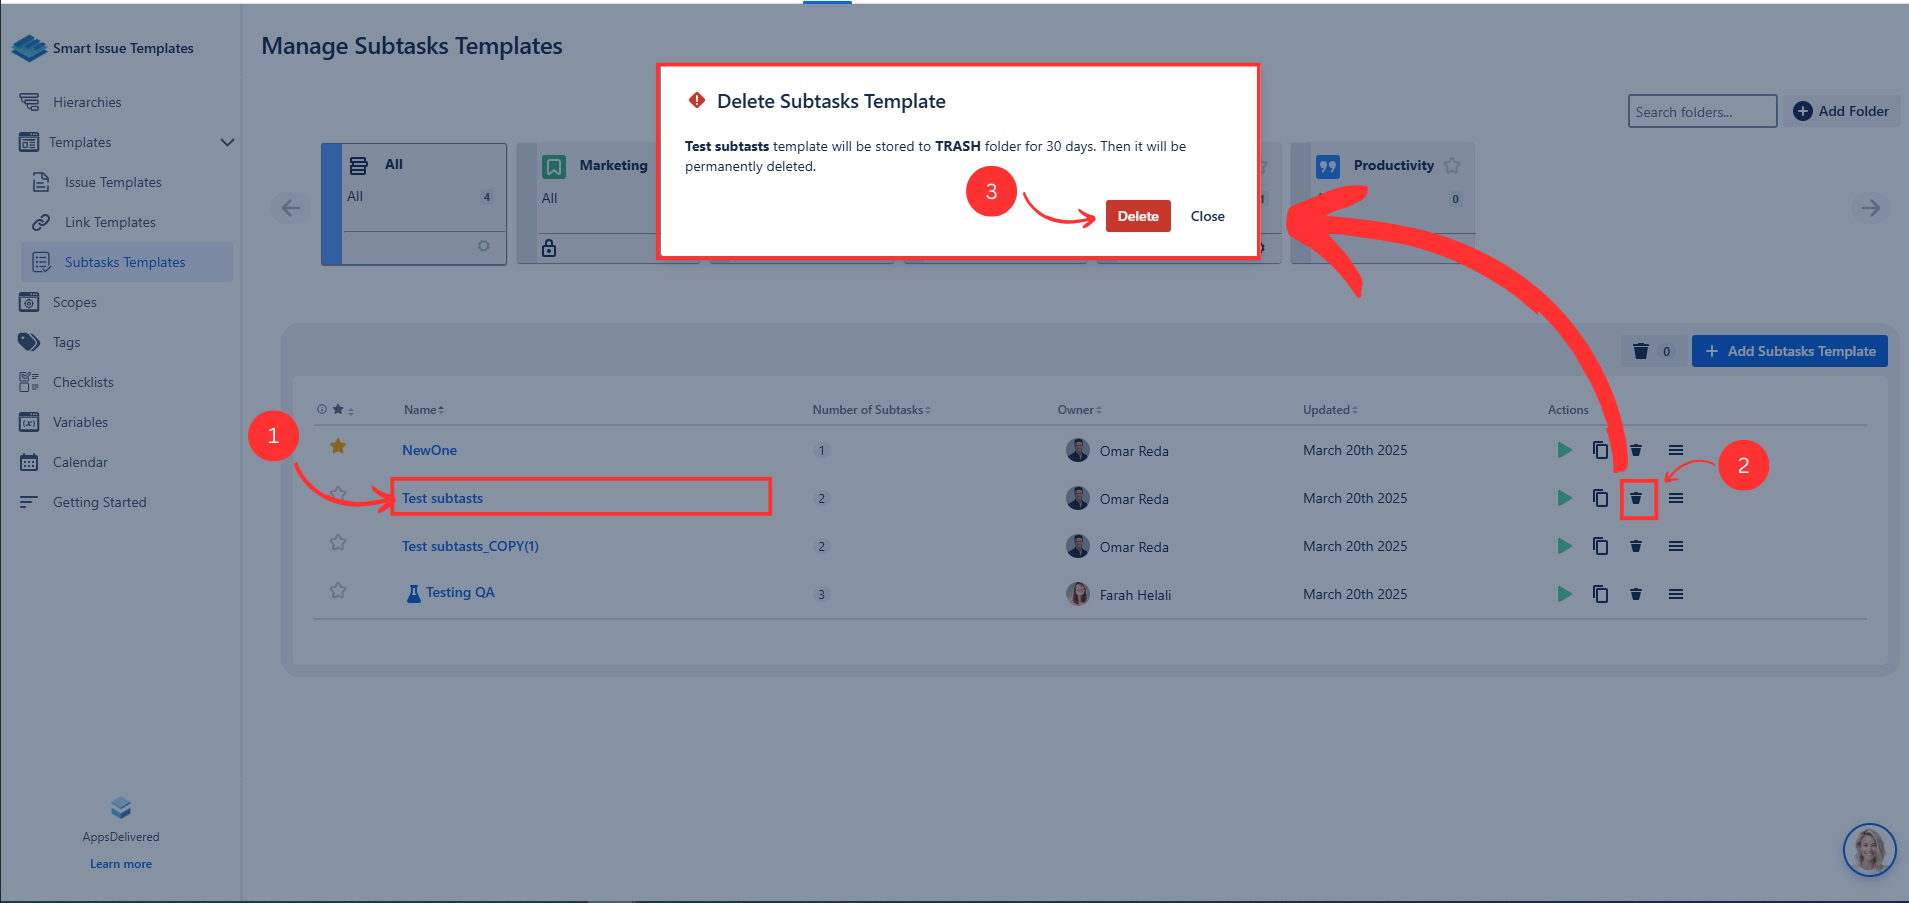Collapse the Templates sidebar section
1909x903 pixels.
click(x=227, y=142)
